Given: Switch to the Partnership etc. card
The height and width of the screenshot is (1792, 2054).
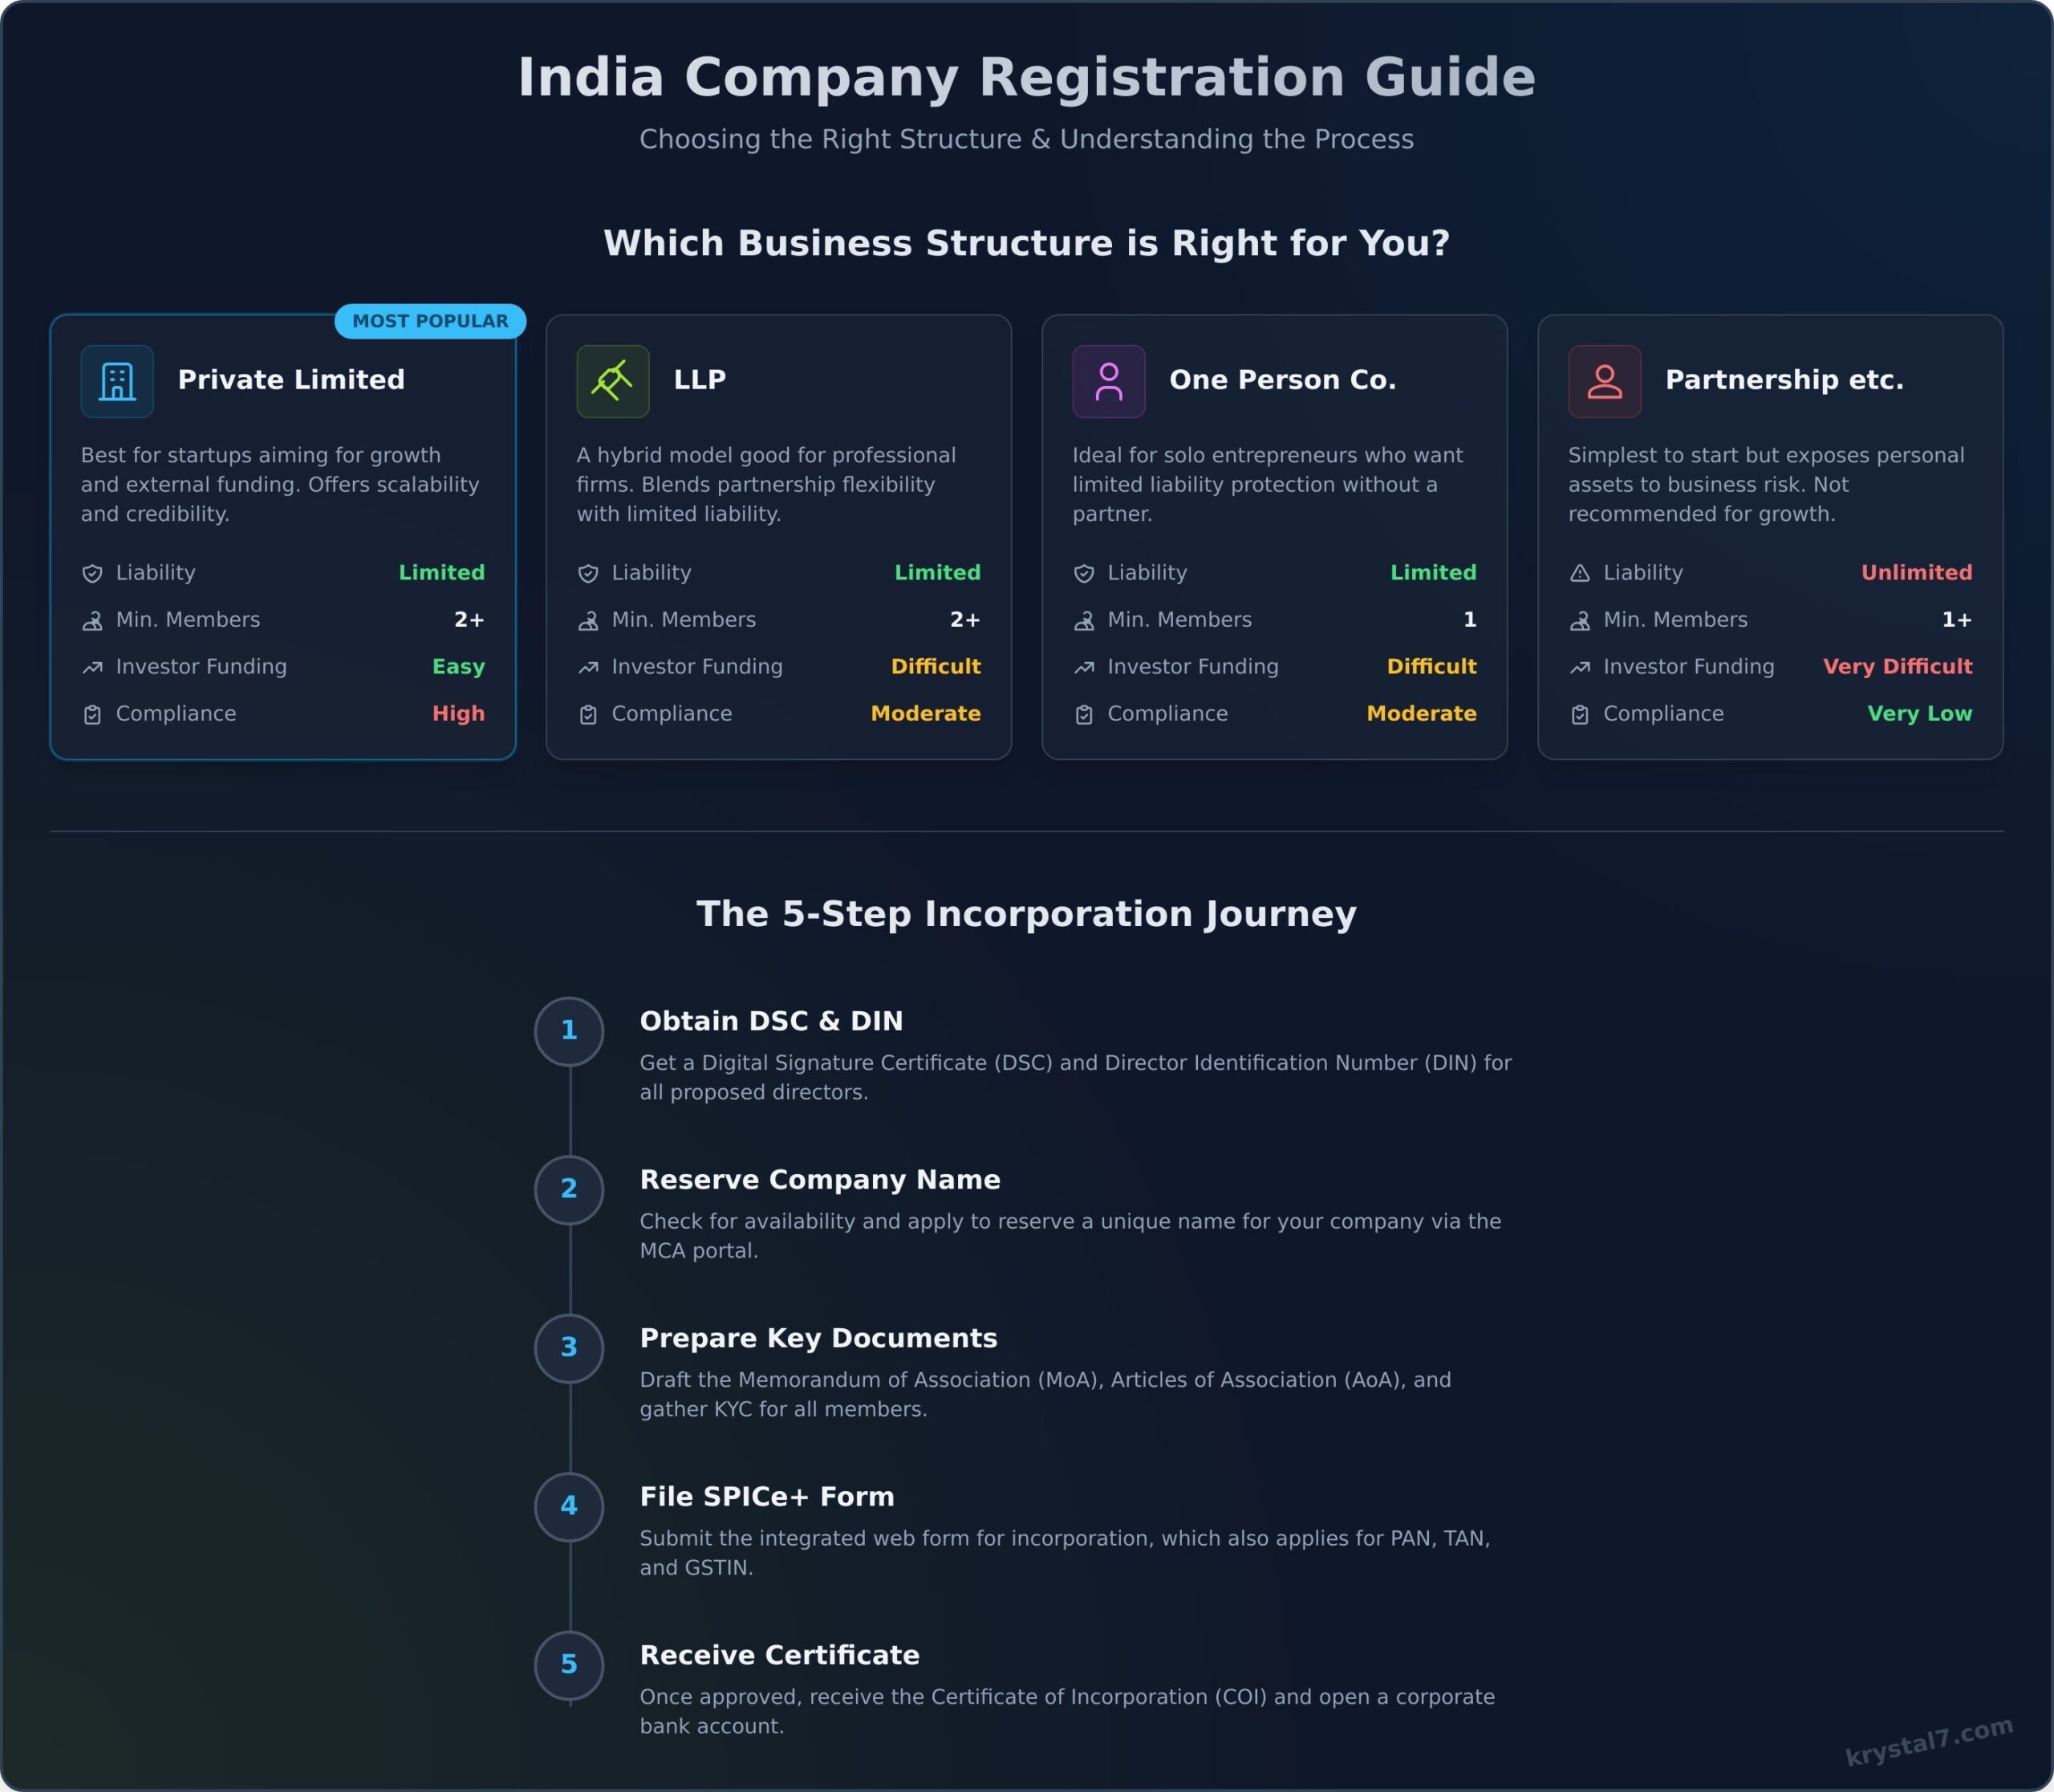Looking at the screenshot, I should (1770, 537).
